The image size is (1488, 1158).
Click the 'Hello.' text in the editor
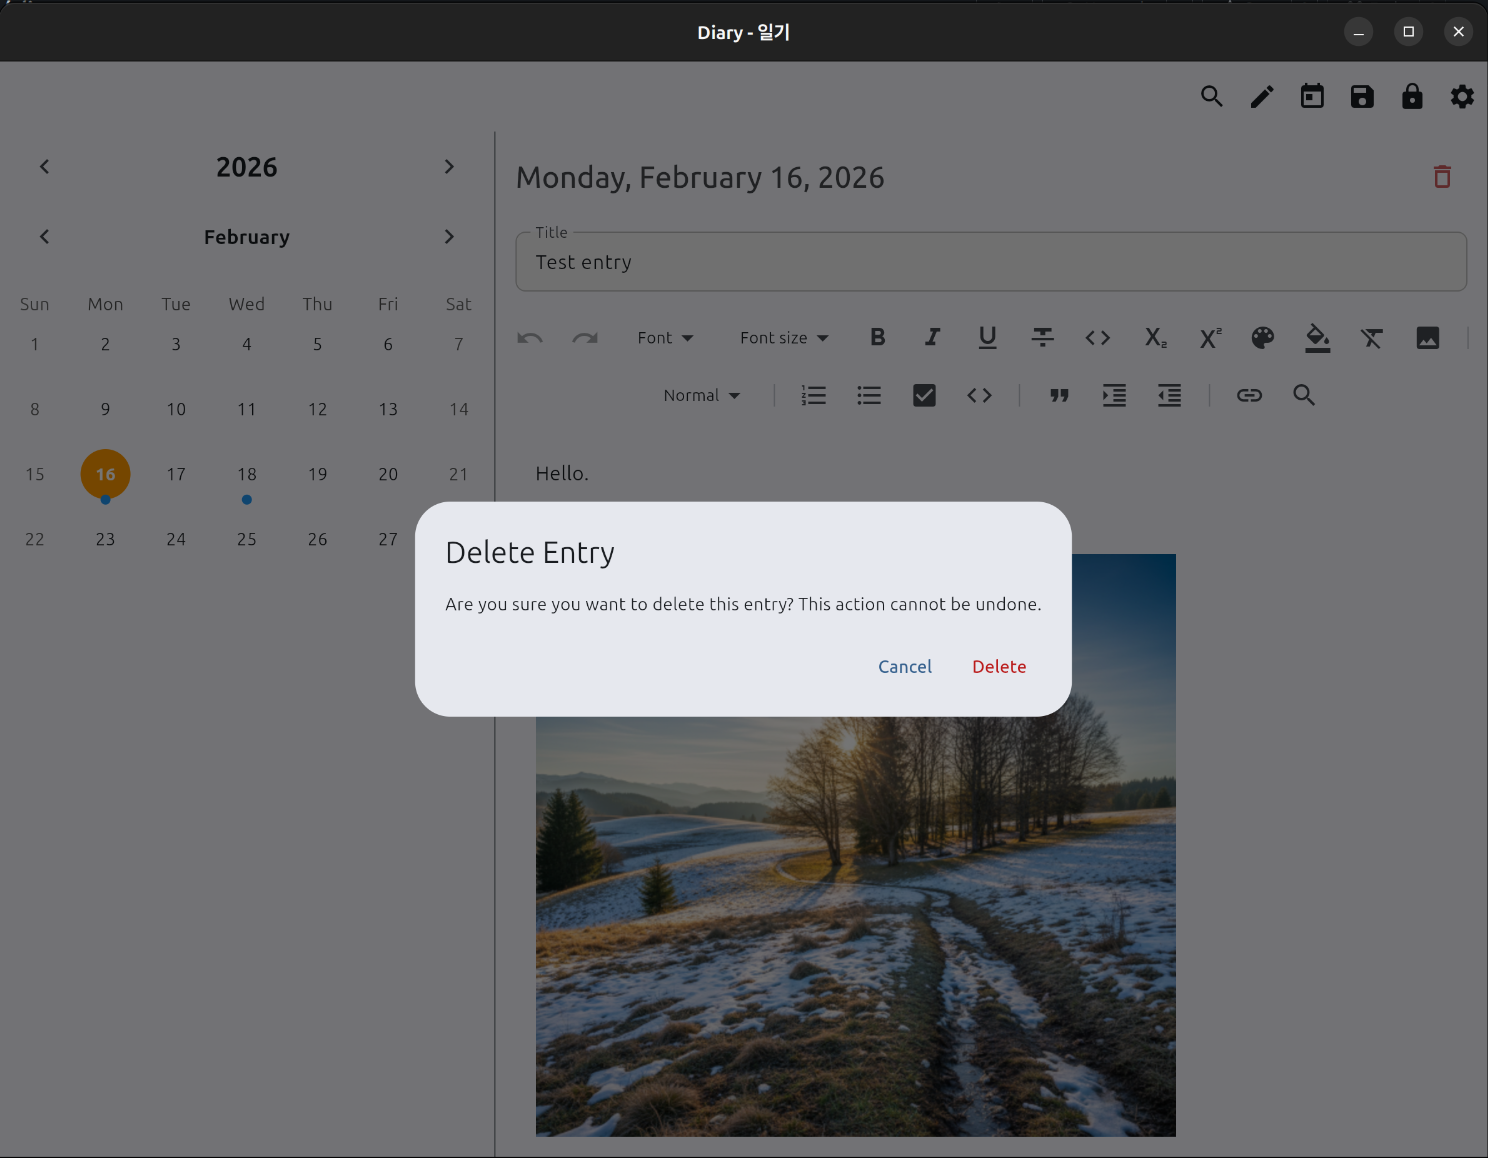(562, 473)
